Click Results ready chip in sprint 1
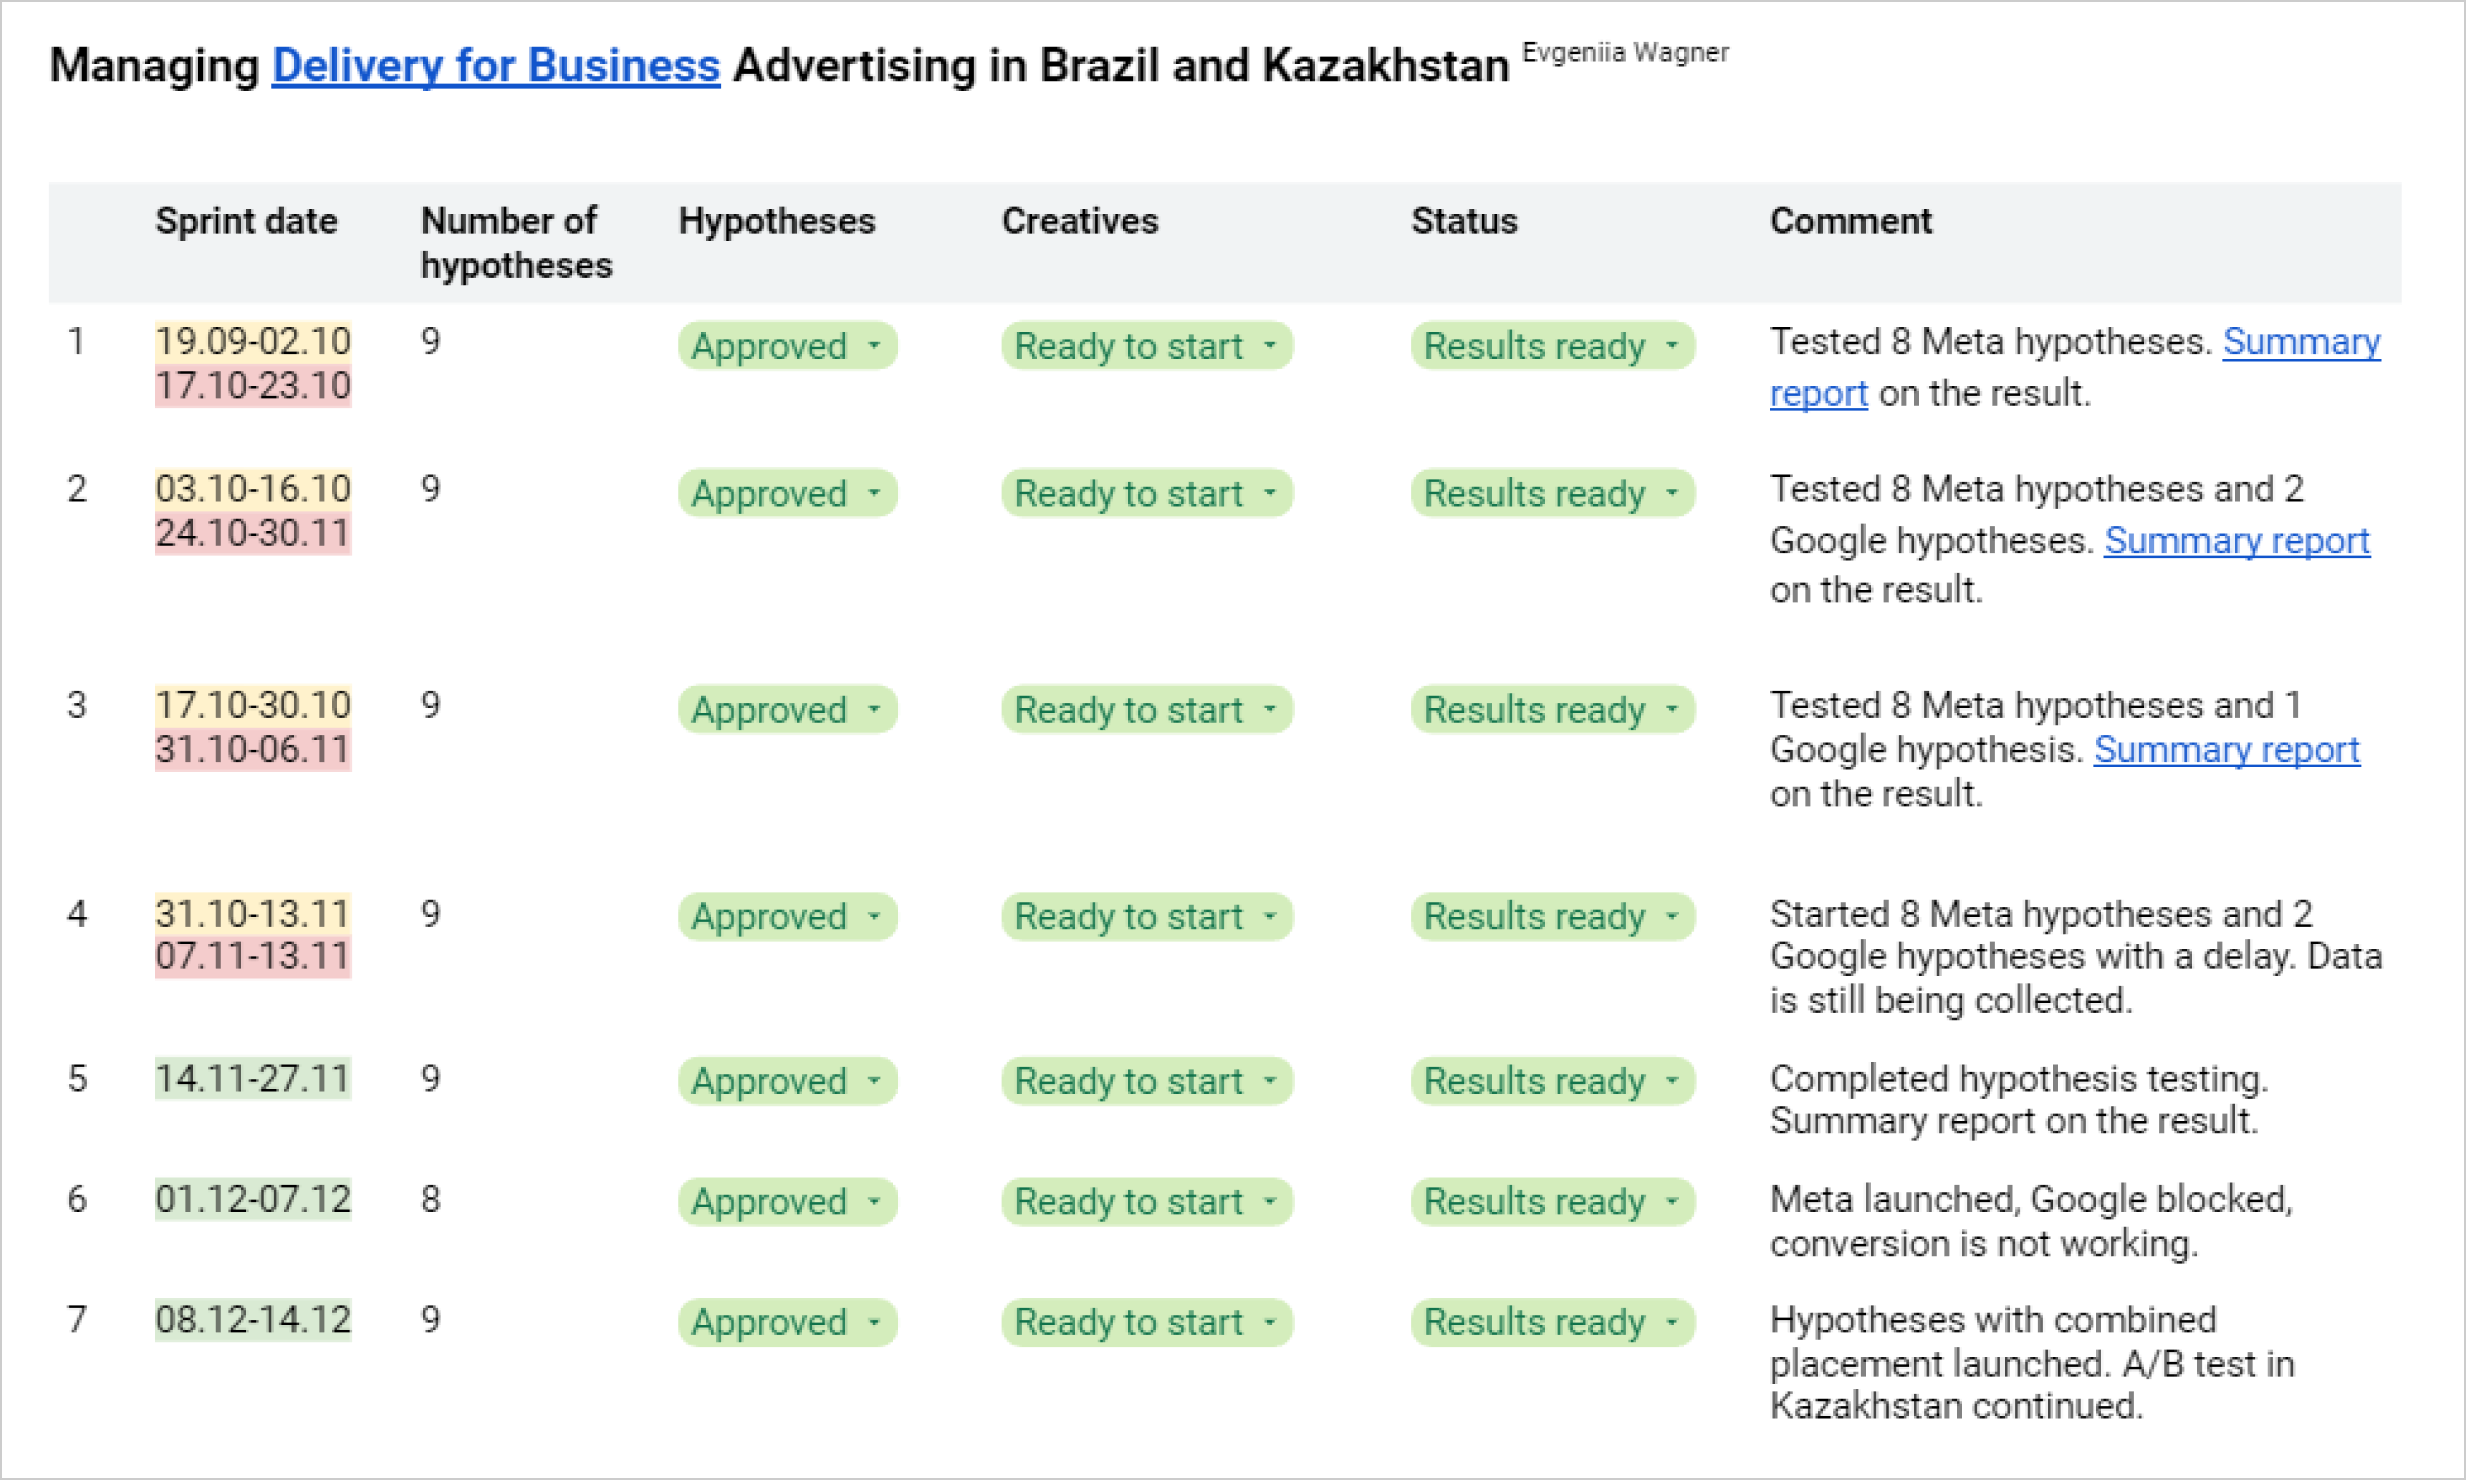 point(1534,346)
